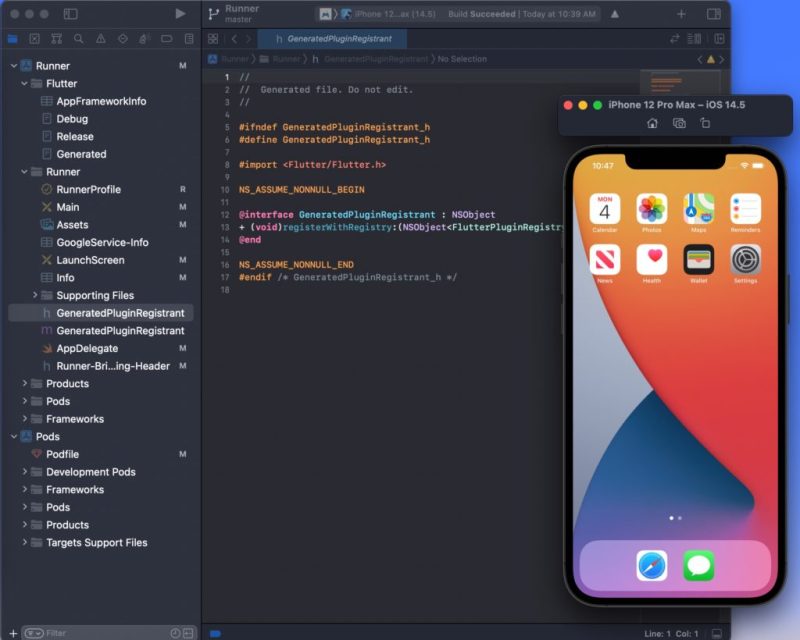Expand the Development Pods group
Viewport: 800px width, 640px height.
pos(24,472)
